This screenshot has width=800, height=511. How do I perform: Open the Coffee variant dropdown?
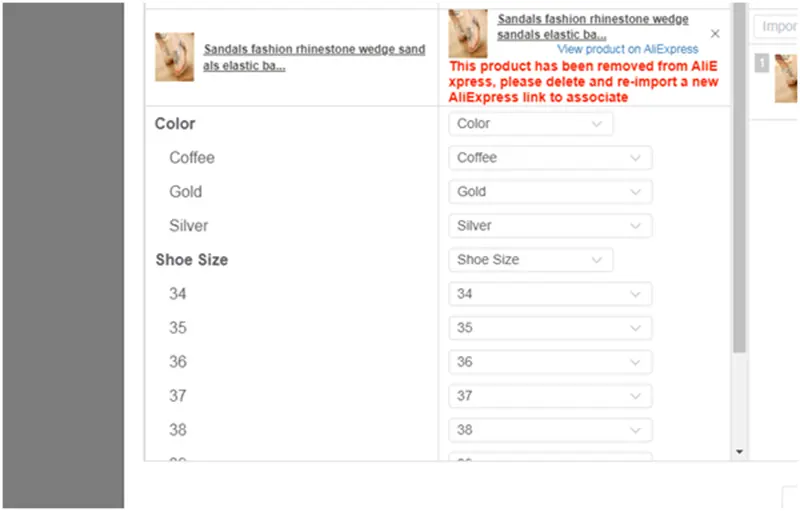point(550,158)
